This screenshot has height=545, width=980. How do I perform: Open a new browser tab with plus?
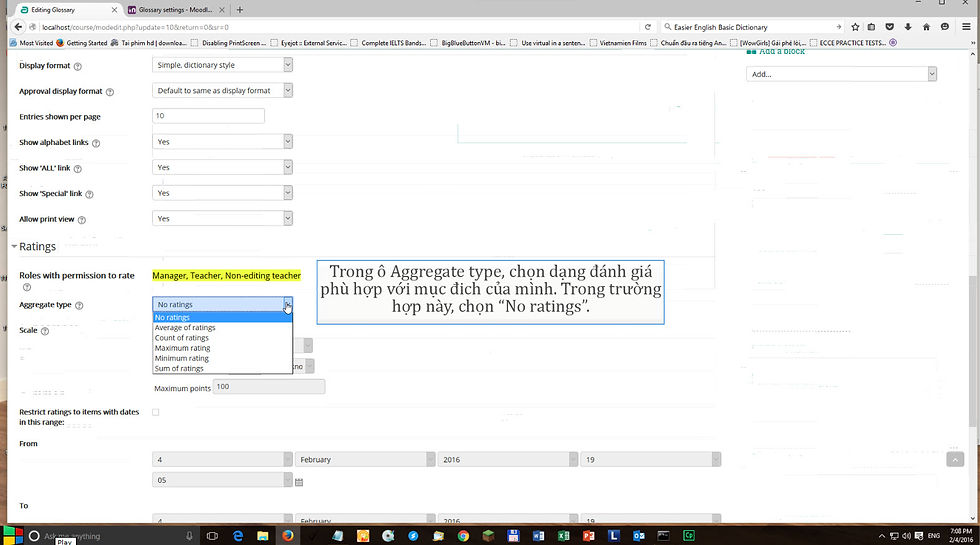pos(240,9)
